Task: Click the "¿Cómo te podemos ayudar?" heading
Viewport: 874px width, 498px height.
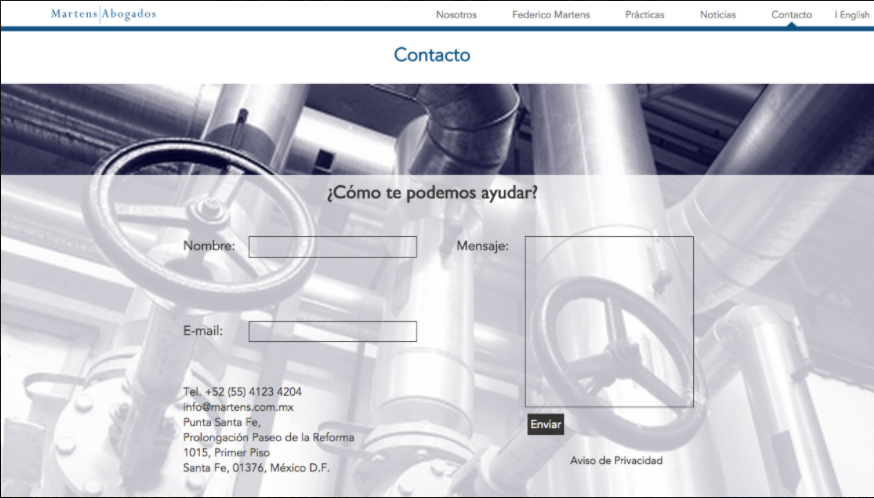Action: point(432,193)
